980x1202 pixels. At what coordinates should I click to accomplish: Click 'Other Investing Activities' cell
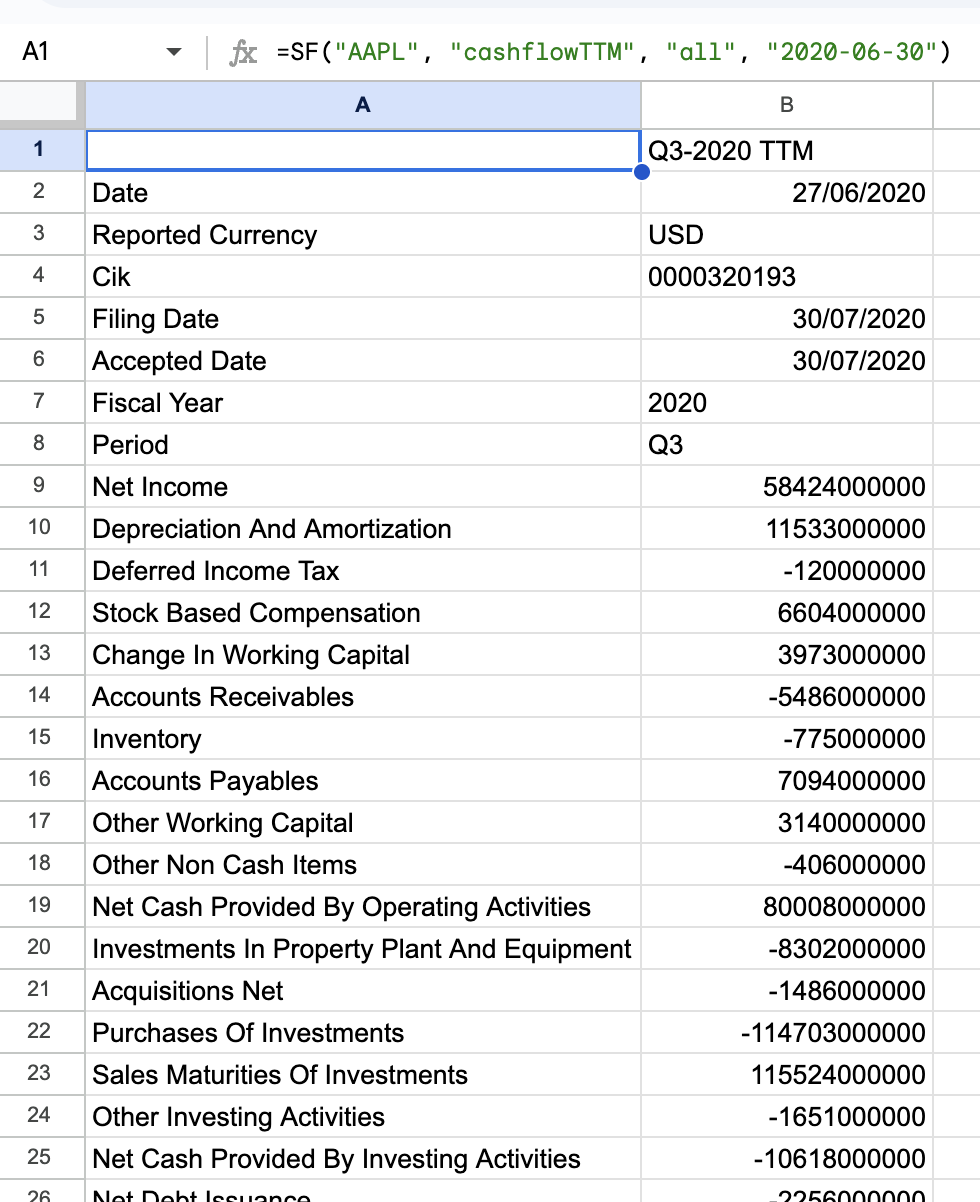(363, 1116)
